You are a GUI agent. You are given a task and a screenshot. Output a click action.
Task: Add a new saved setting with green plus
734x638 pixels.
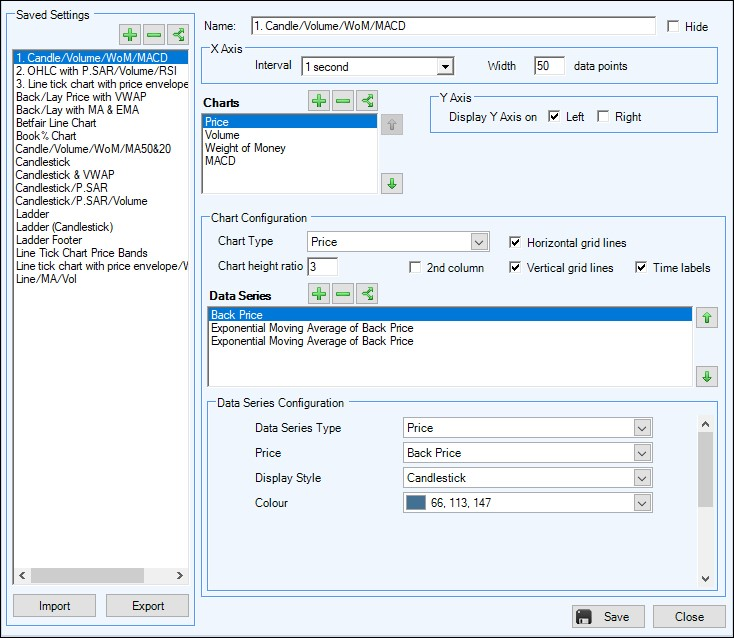(130, 35)
